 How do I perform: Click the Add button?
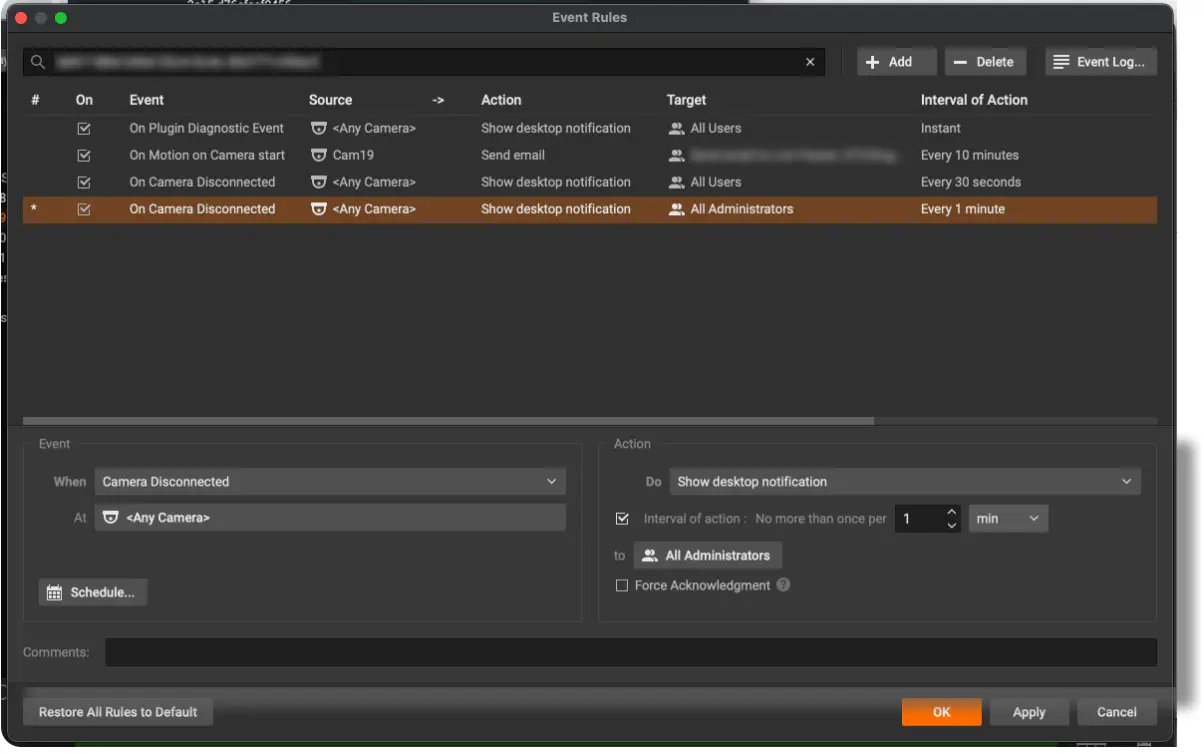pyautogui.click(x=896, y=62)
